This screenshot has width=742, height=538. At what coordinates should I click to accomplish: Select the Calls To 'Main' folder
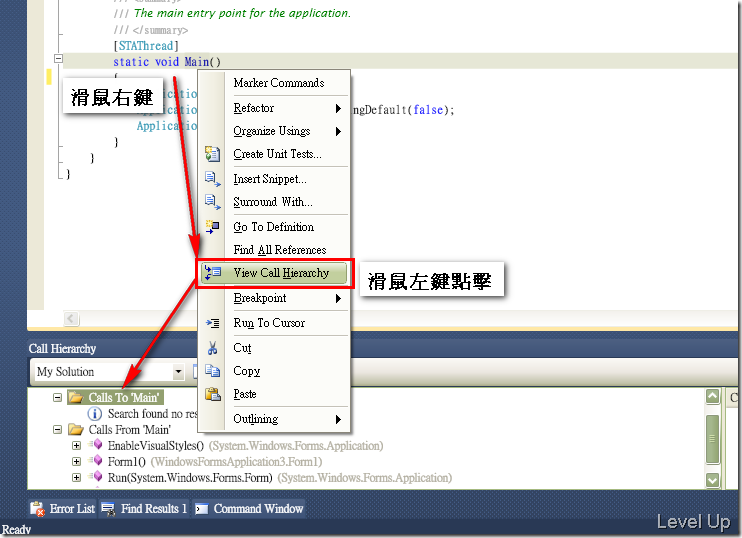pyautogui.click(x=115, y=397)
